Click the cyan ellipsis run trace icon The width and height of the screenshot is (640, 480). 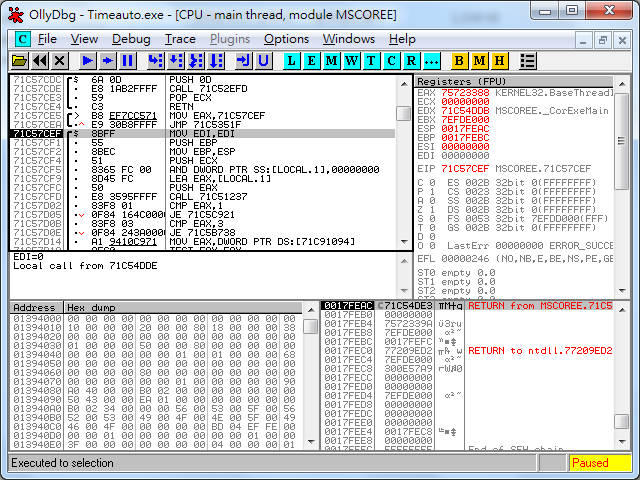[x=431, y=61]
